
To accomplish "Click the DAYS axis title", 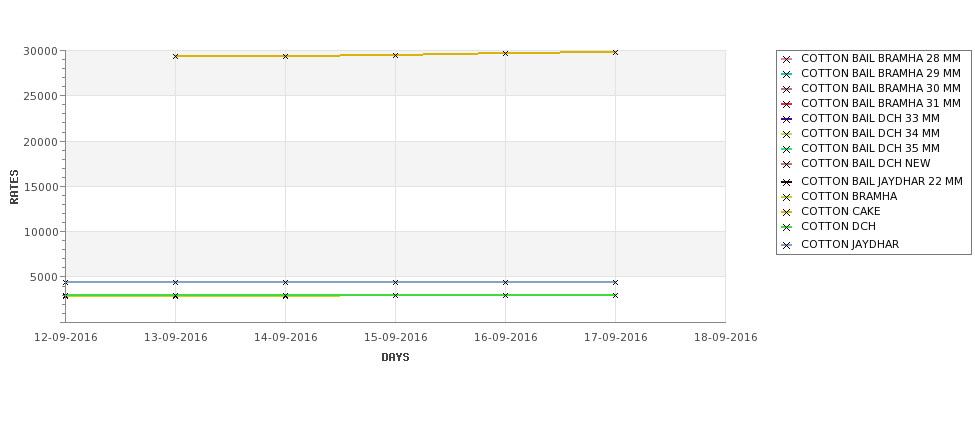I will click(395, 358).
